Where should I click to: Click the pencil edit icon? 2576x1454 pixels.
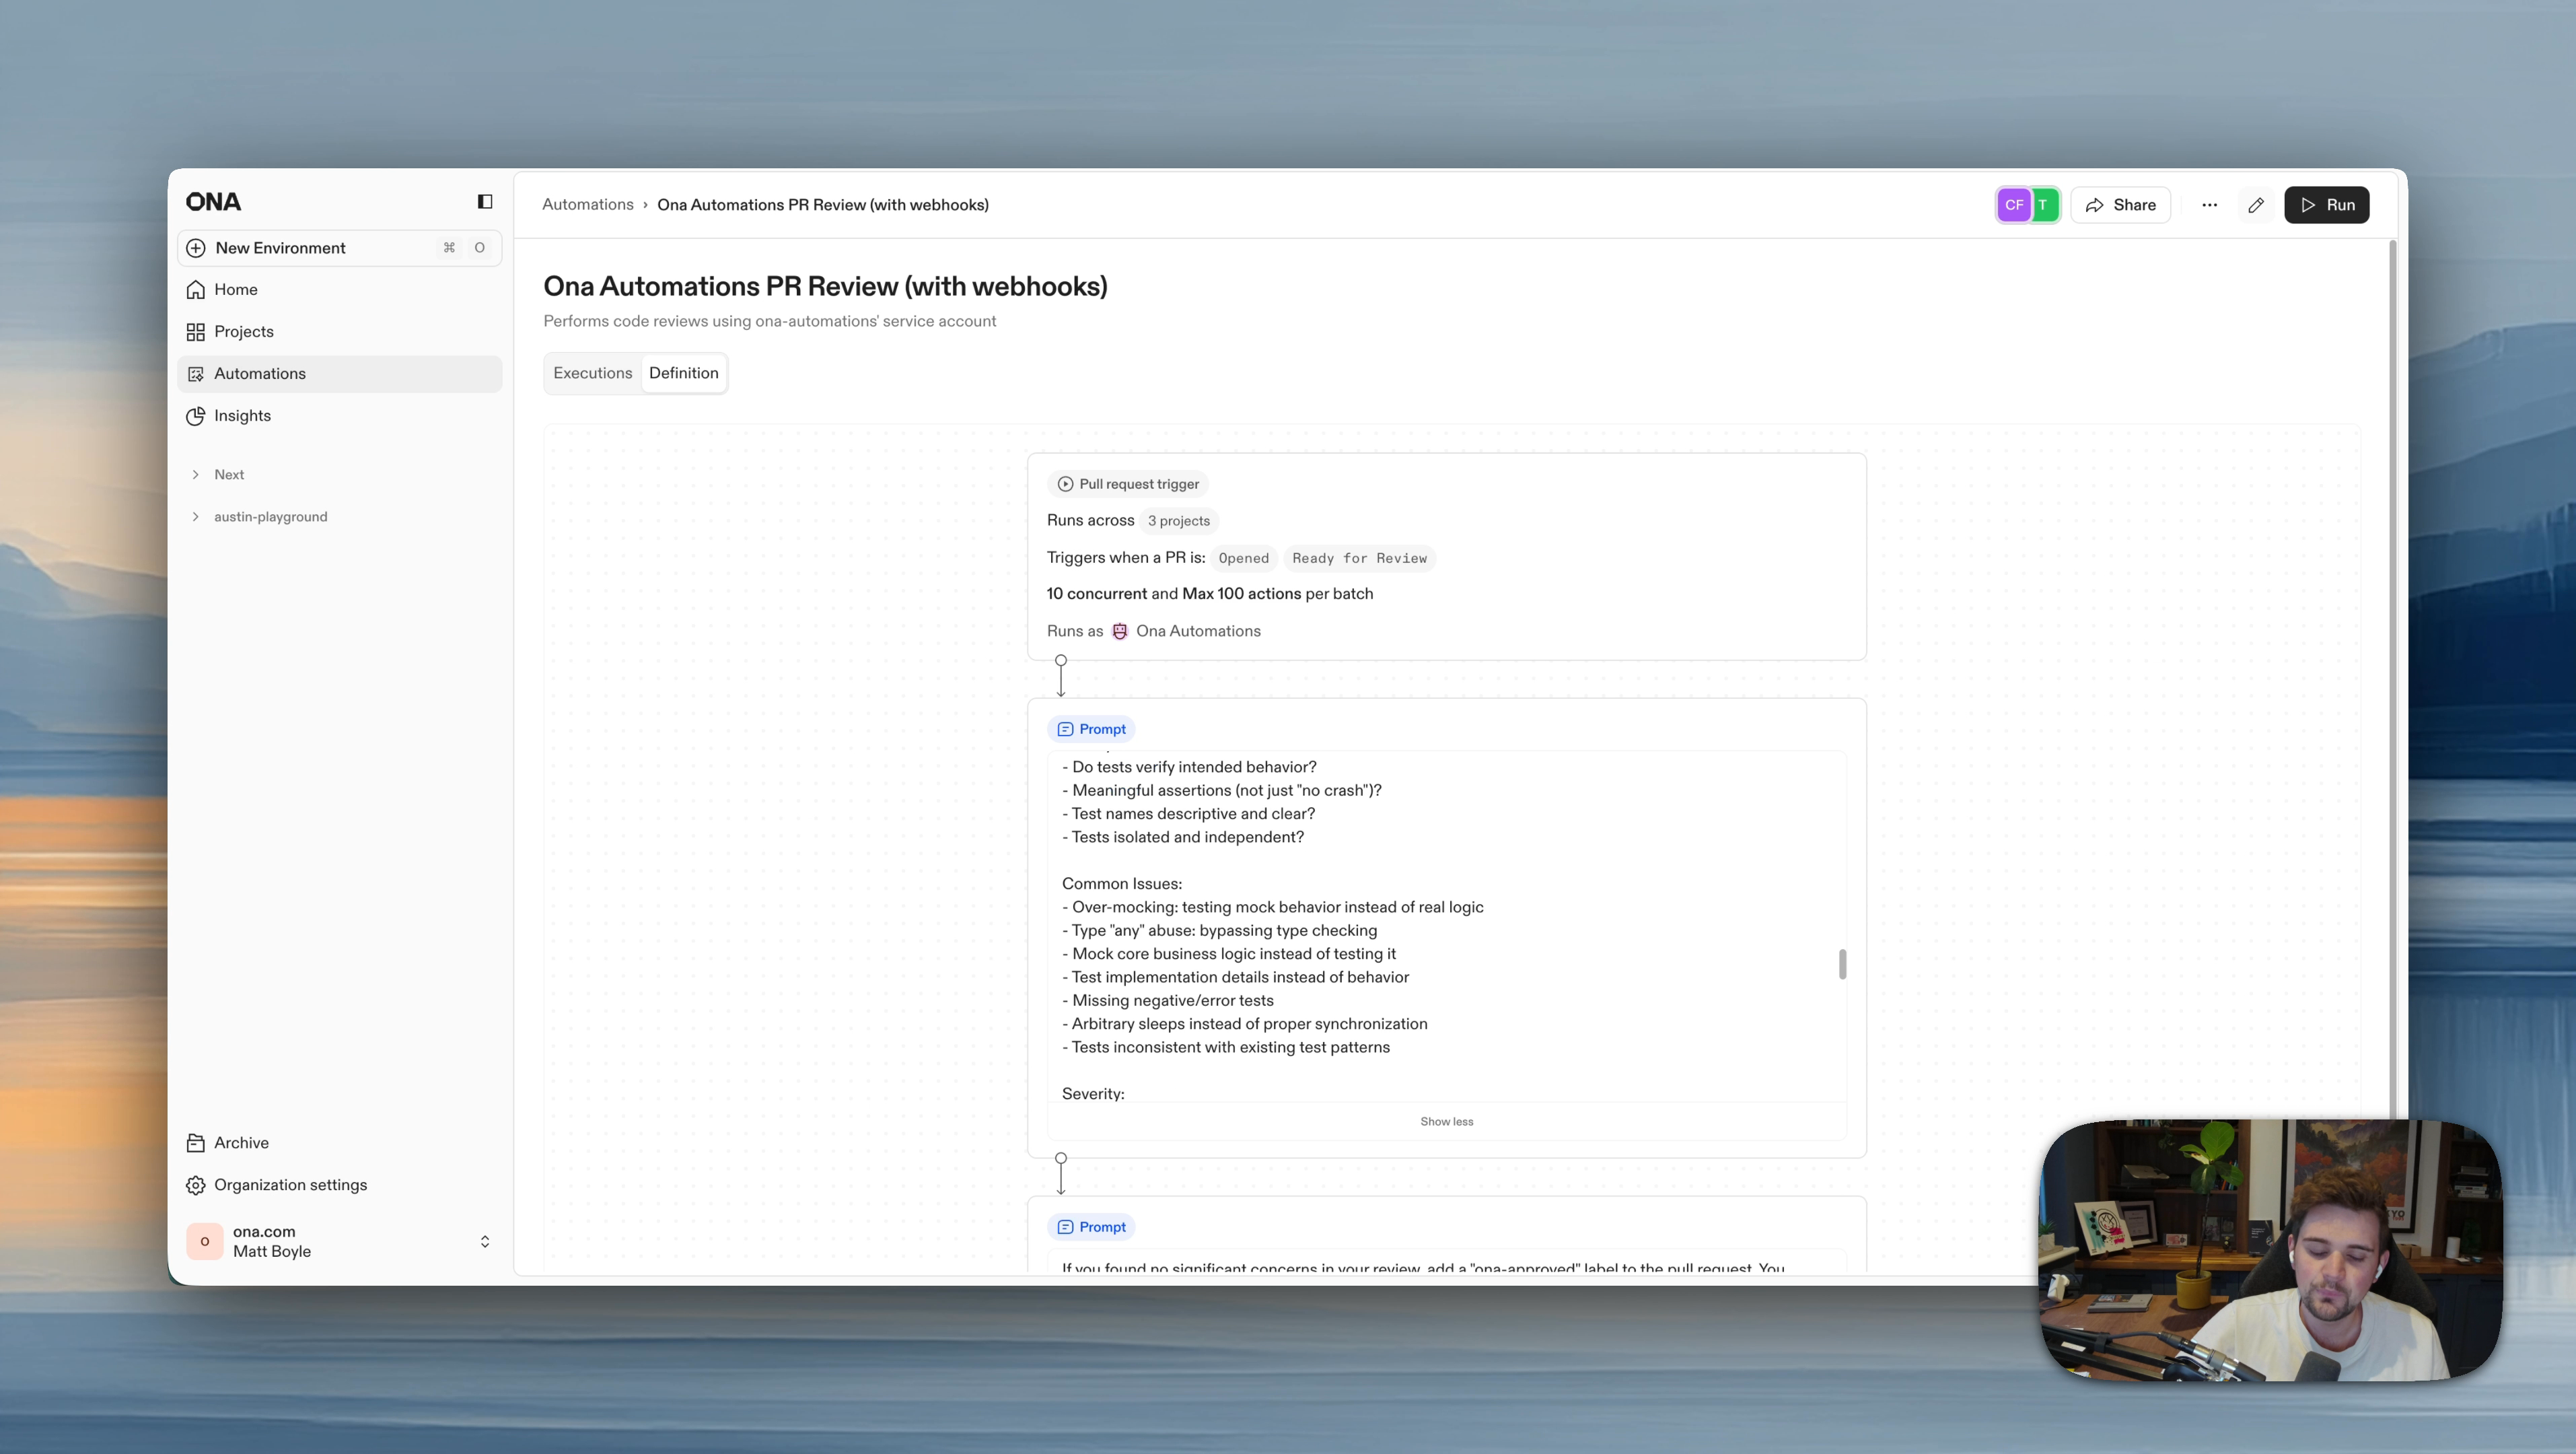coord(2255,205)
